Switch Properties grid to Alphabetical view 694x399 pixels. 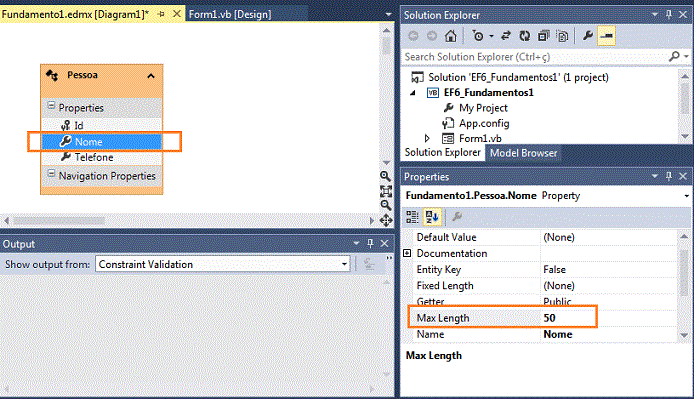432,217
